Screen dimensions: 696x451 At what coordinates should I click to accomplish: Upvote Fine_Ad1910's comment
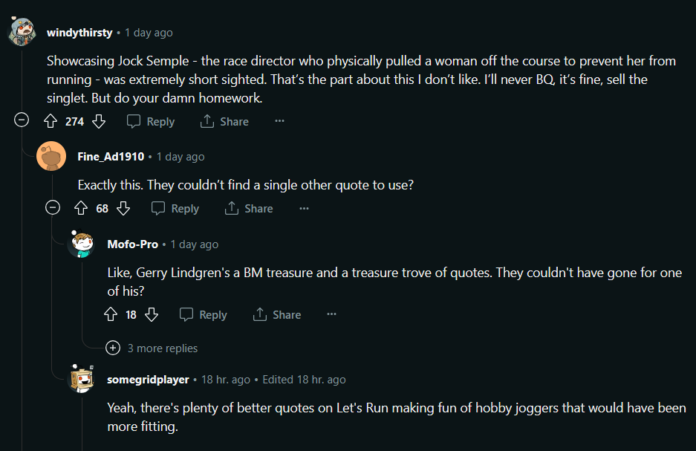tap(82, 208)
